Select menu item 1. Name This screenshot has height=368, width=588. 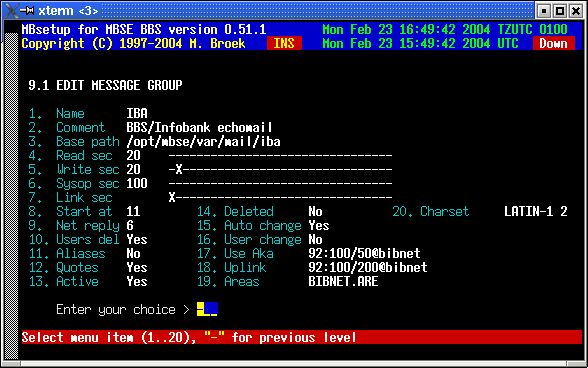[x=57, y=113]
